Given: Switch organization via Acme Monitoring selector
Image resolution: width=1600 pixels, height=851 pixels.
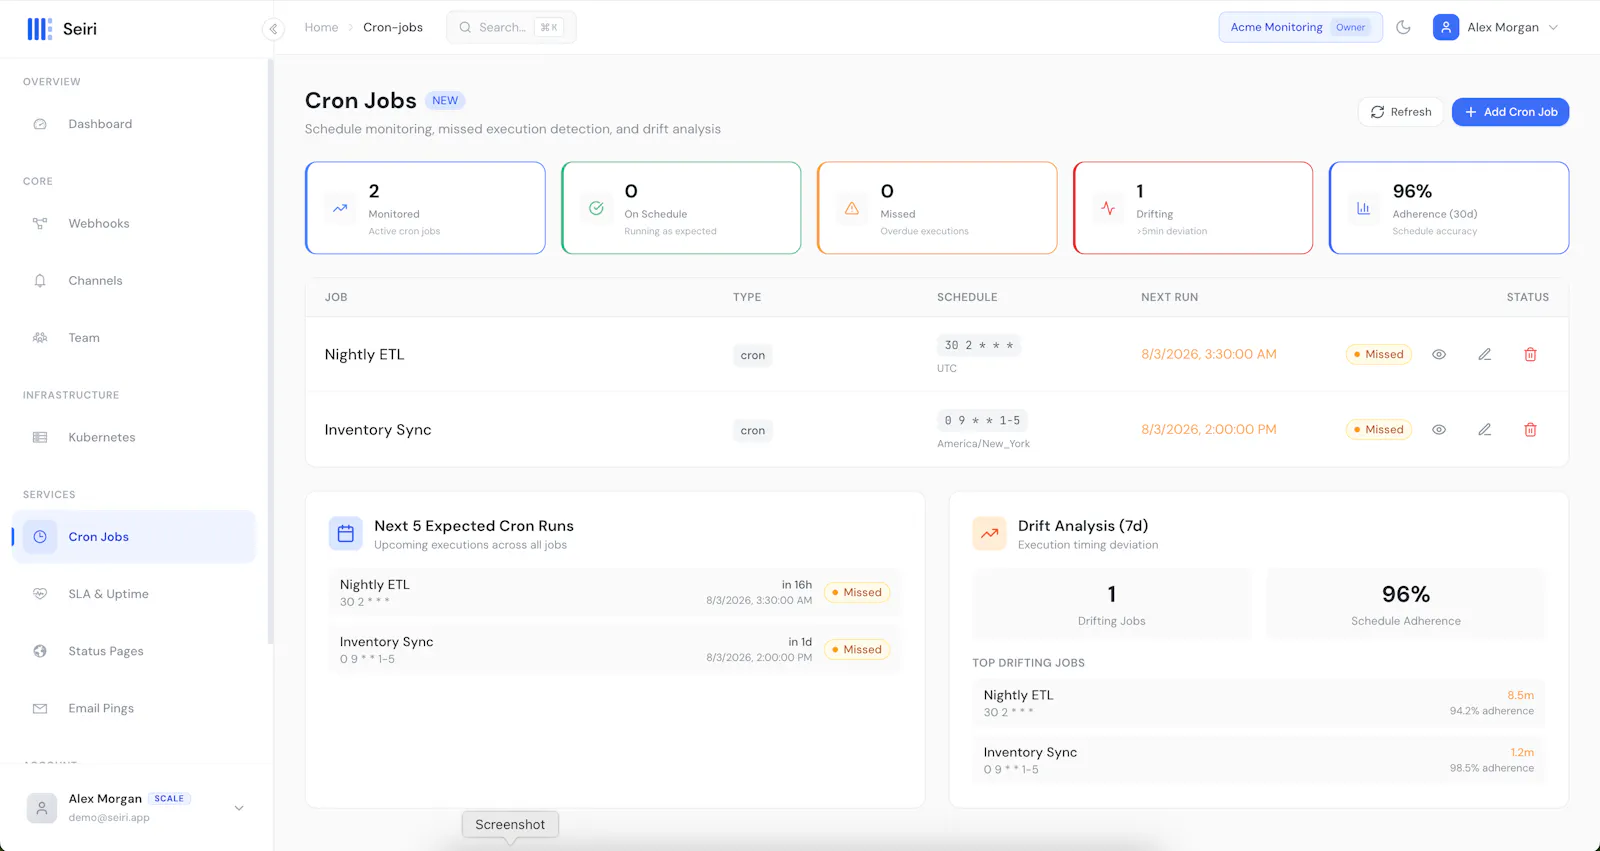Looking at the screenshot, I should pyautogui.click(x=1300, y=28).
